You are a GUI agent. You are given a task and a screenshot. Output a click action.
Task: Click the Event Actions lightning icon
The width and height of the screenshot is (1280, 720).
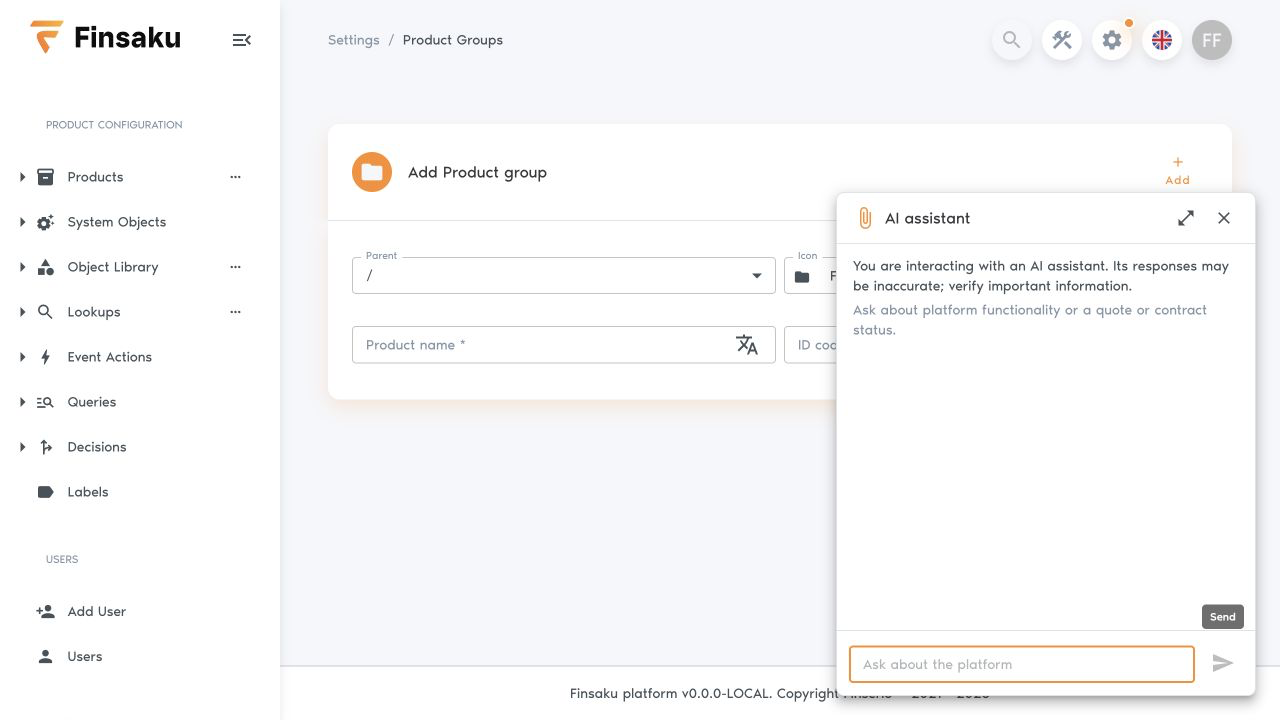point(45,357)
